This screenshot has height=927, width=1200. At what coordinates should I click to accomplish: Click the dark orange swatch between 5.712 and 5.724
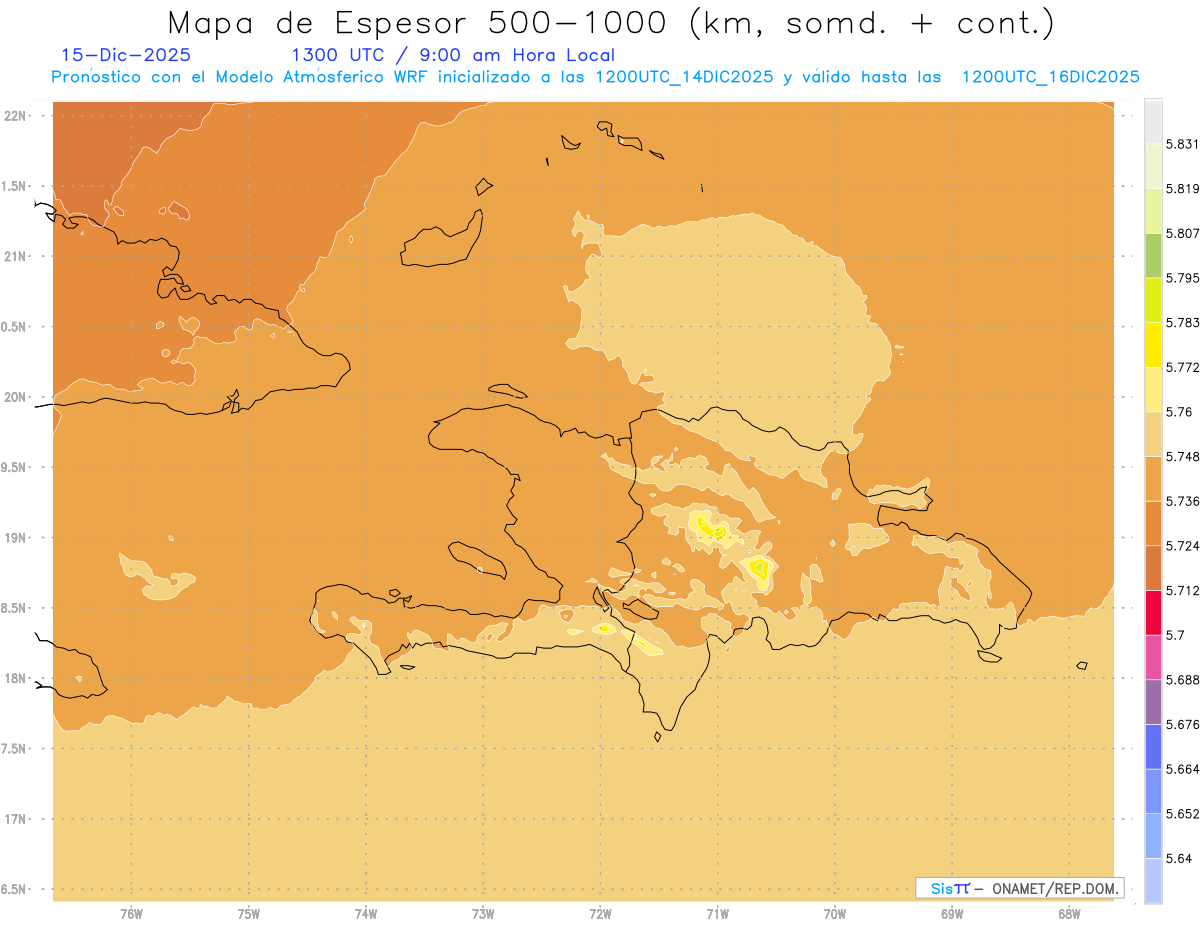click(1153, 568)
